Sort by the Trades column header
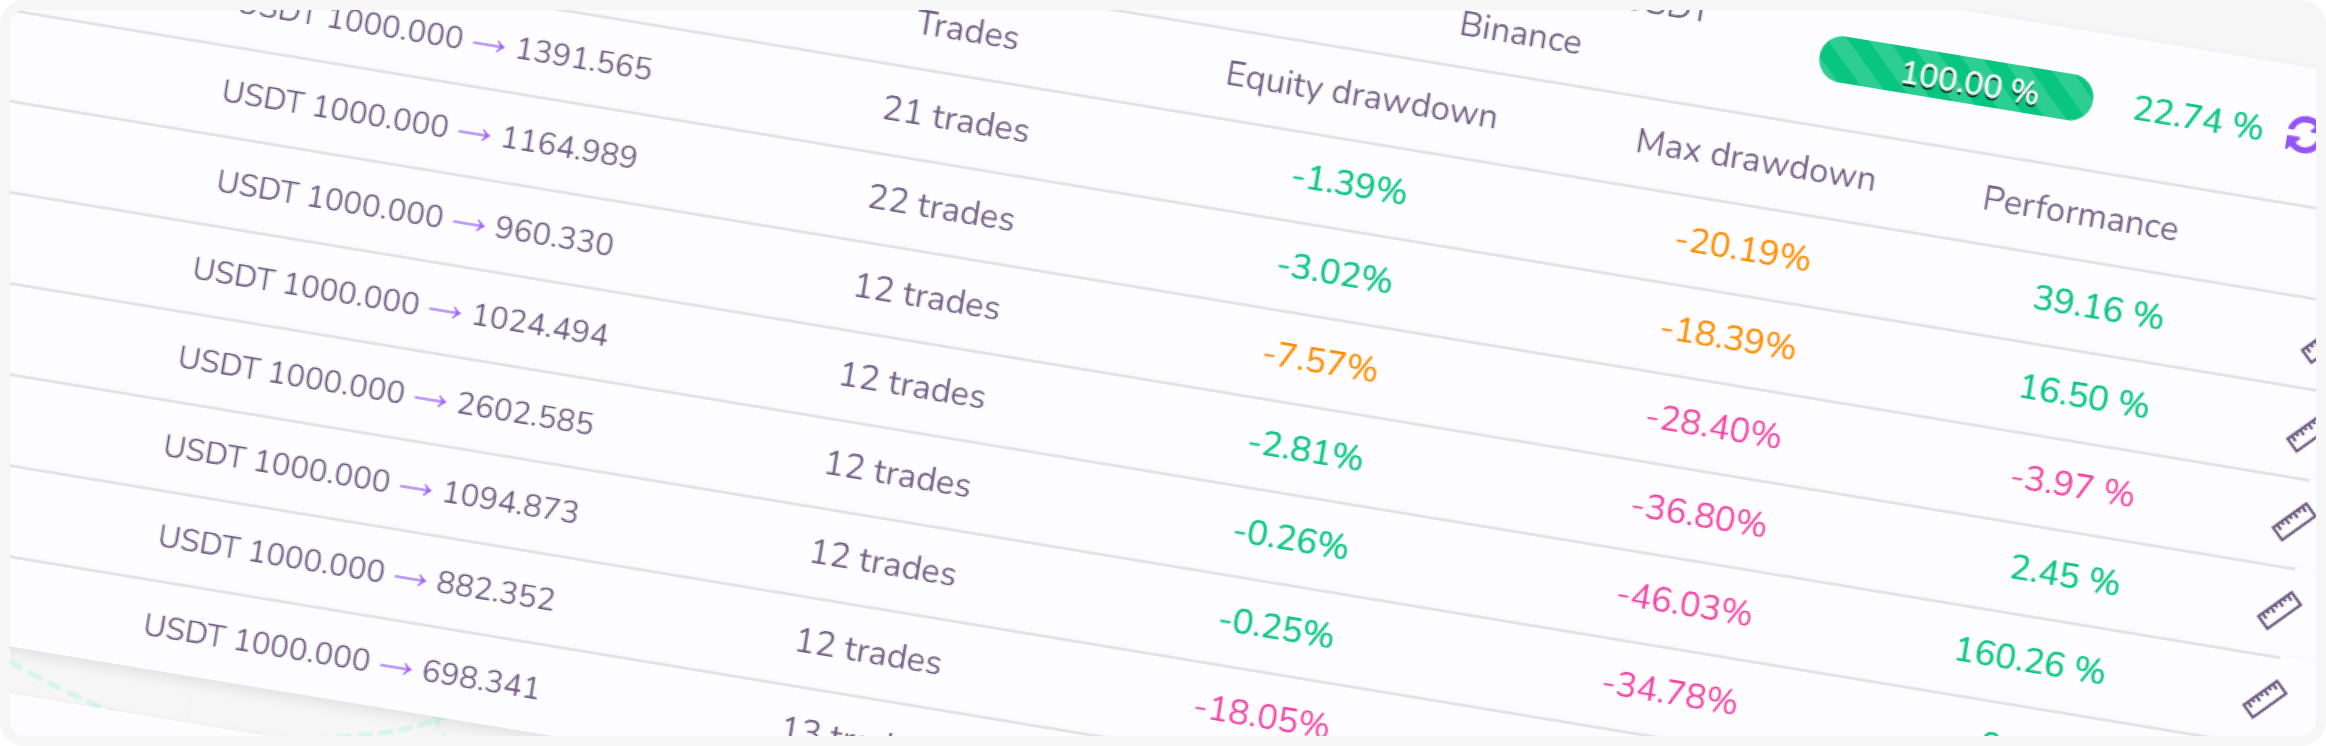Viewport: 2326px width, 746px height. [968, 30]
